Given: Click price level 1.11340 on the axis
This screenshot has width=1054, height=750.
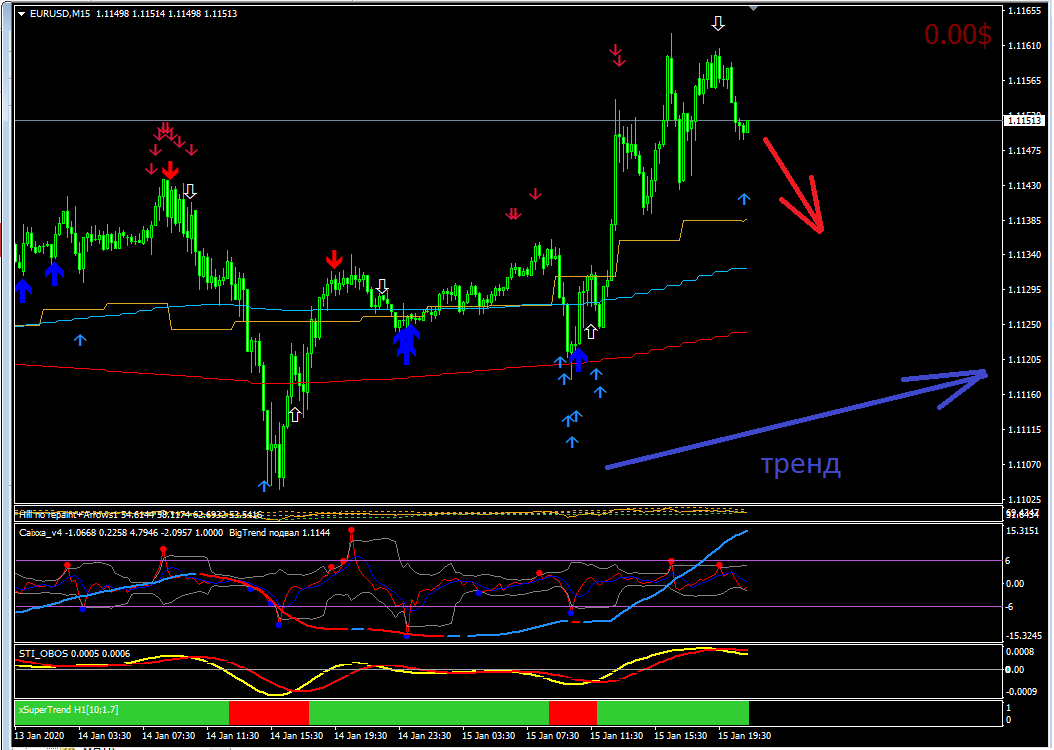Looking at the screenshot, I should pos(1024,255).
